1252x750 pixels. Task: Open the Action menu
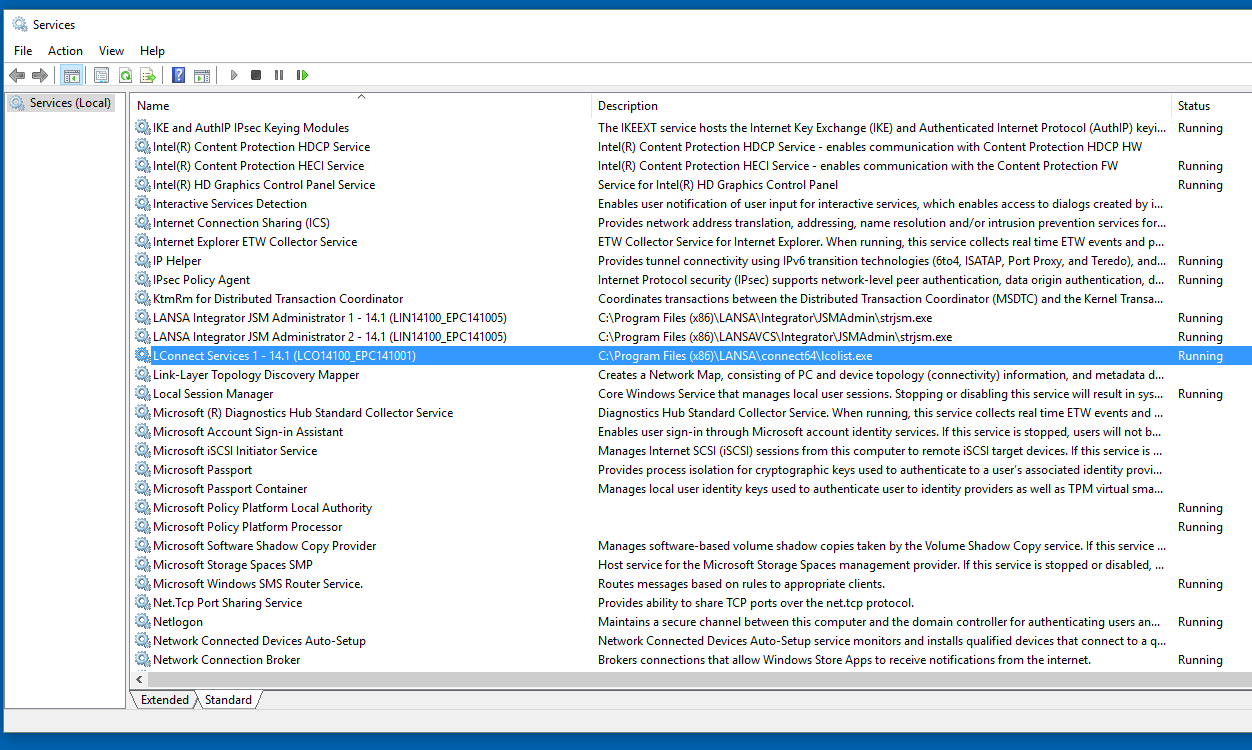pos(66,50)
